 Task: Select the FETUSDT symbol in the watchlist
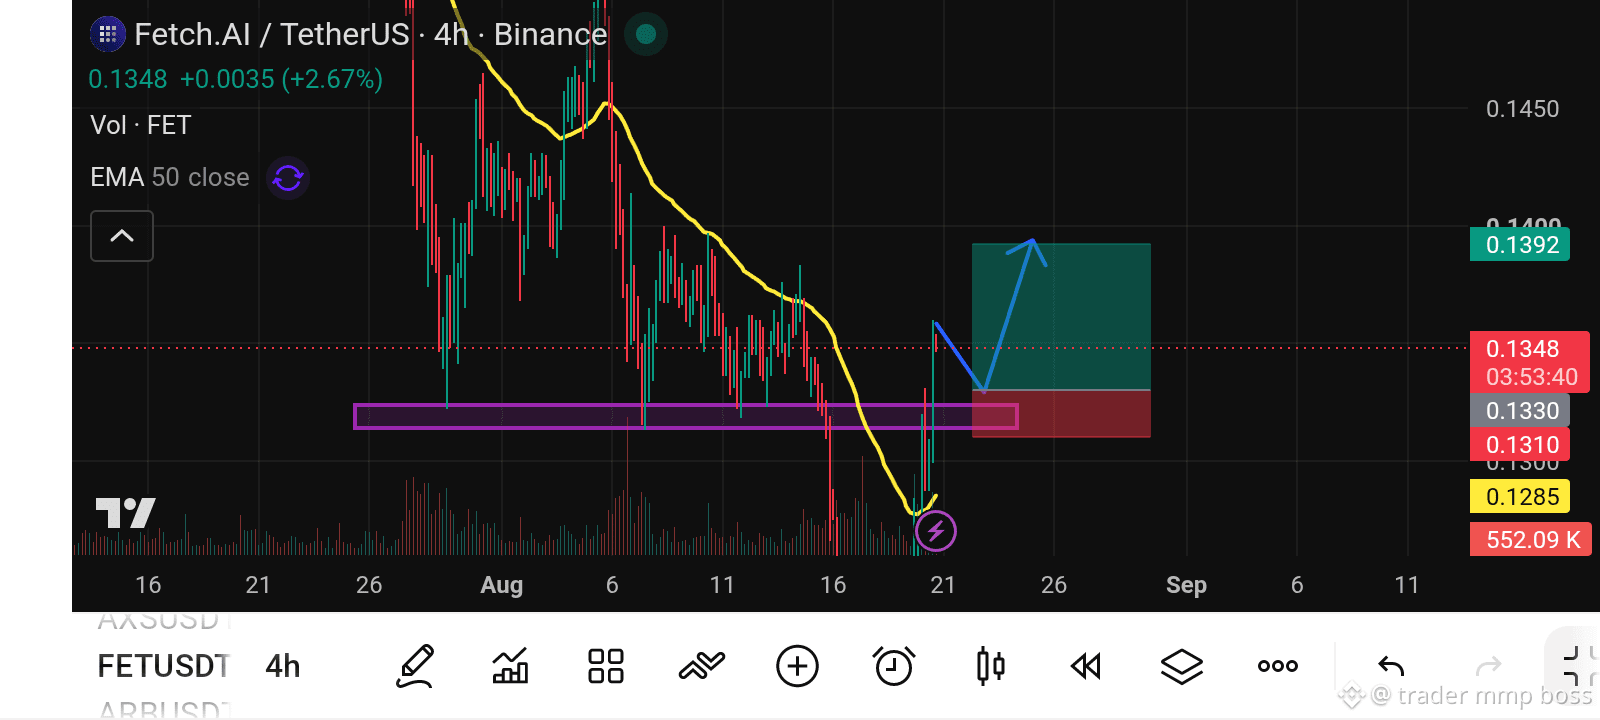click(164, 666)
